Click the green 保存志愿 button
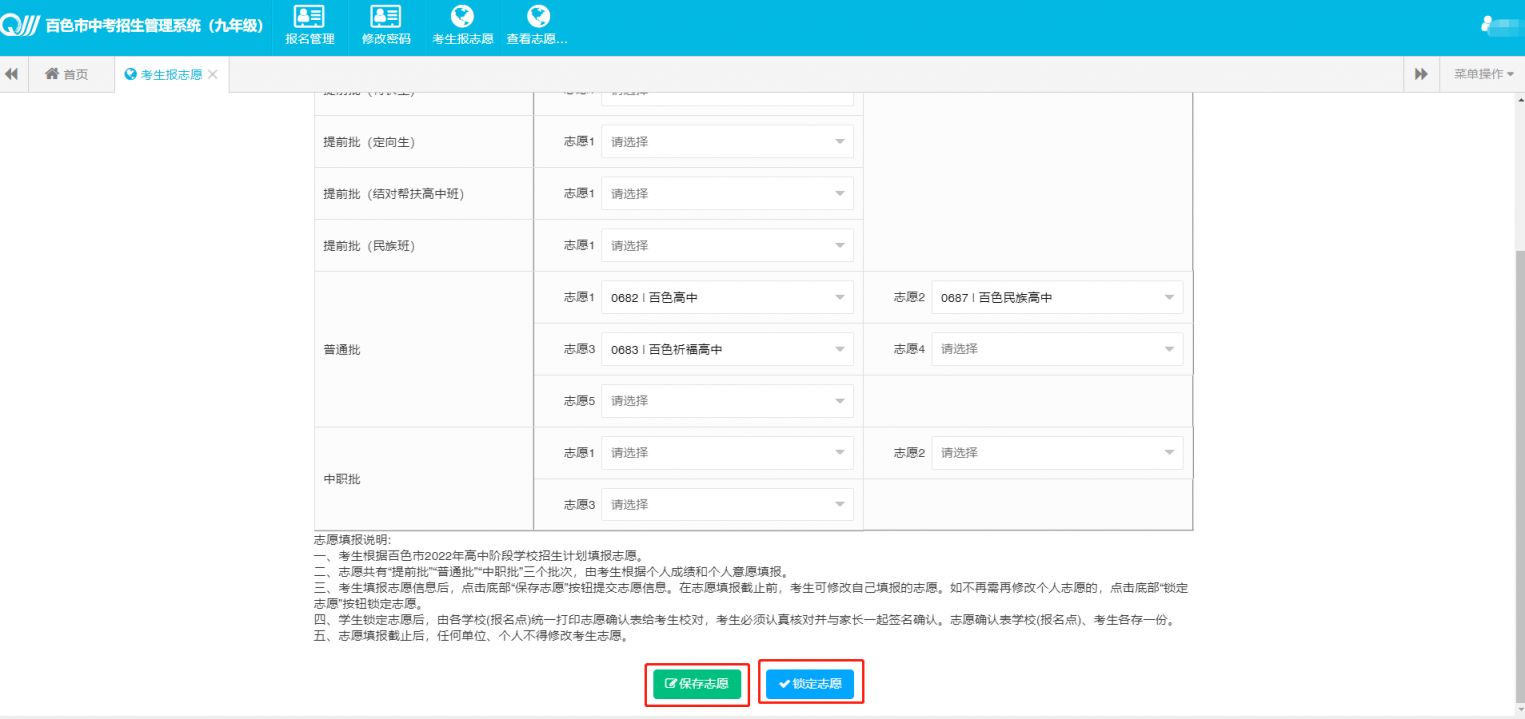 pos(697,684)
